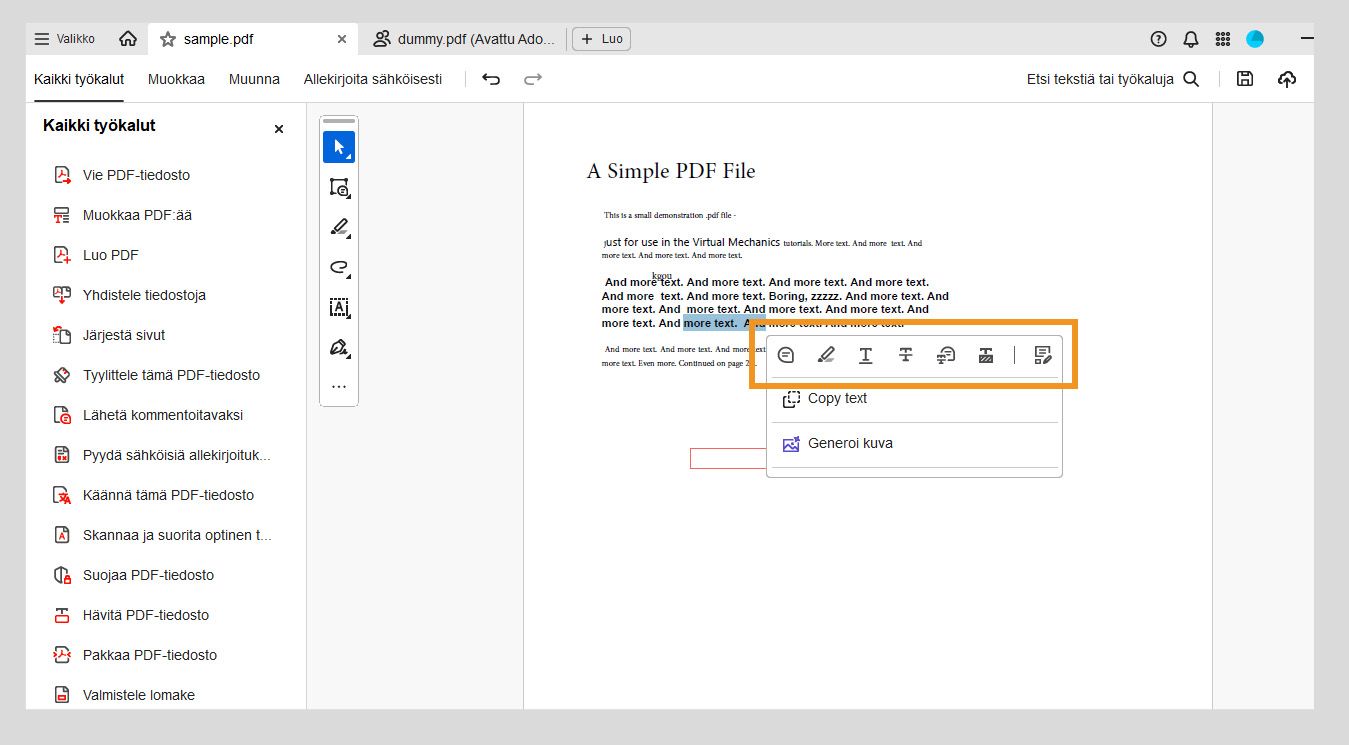
Task: Underline the selected text
Action: pos(866,355)
